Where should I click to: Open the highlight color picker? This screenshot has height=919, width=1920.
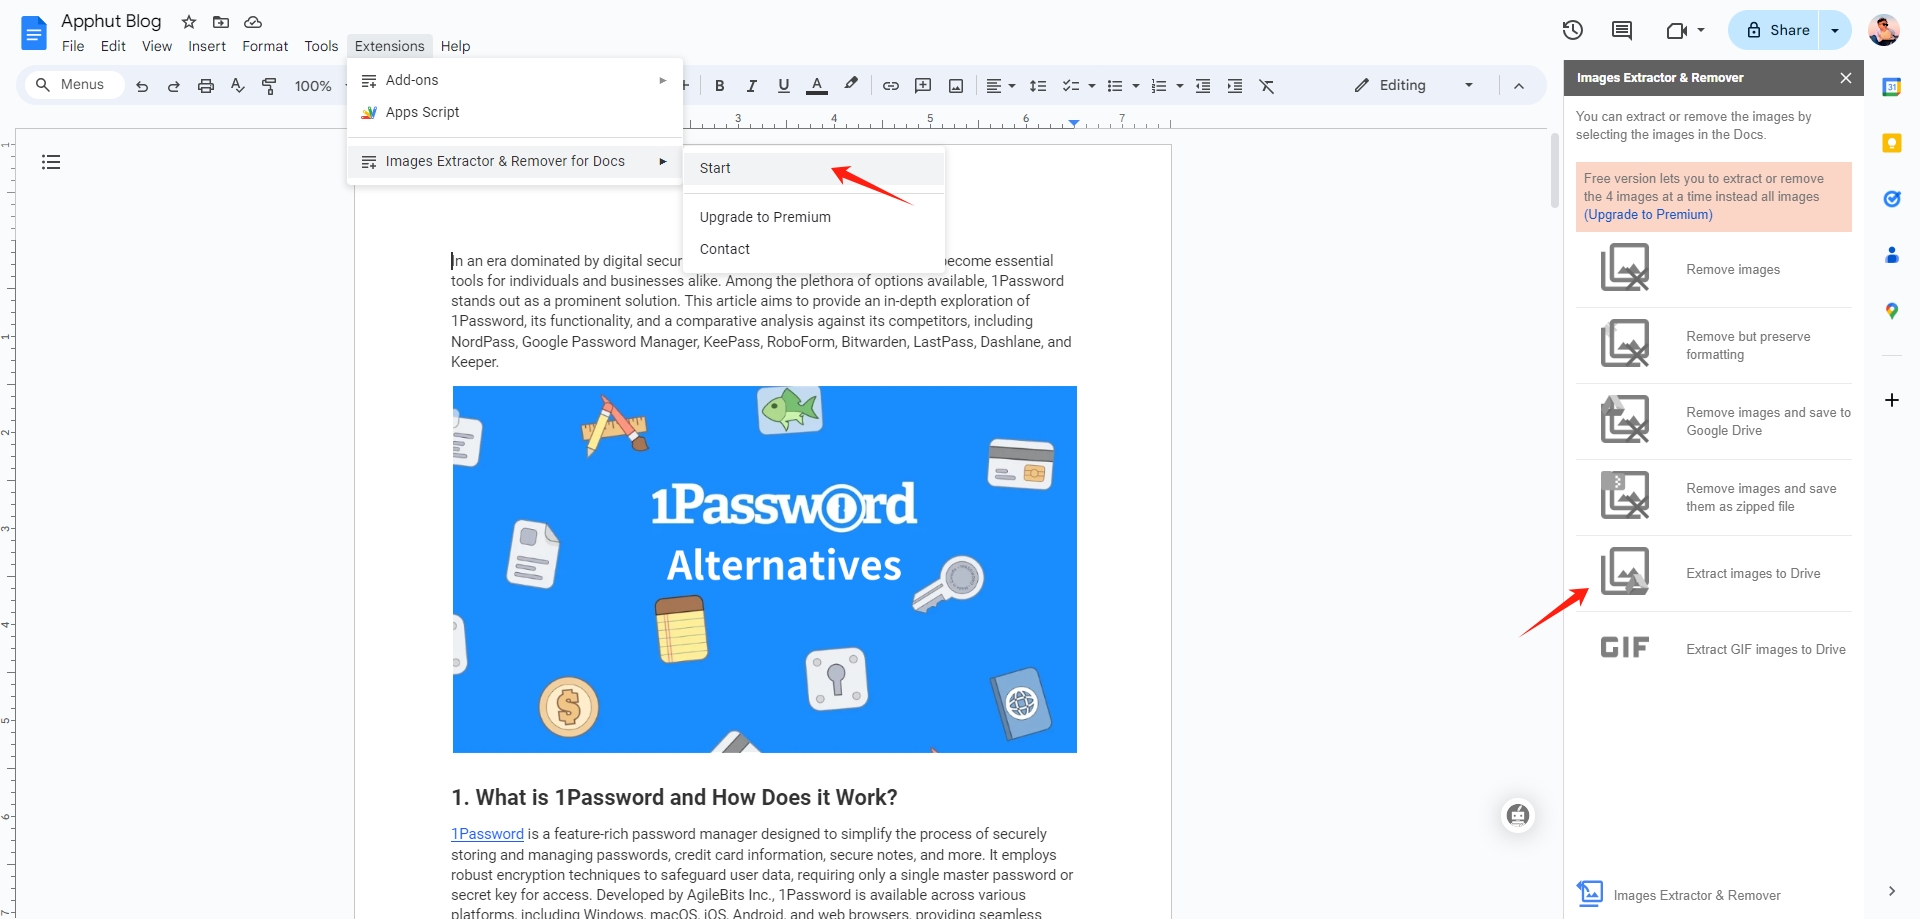851,86
